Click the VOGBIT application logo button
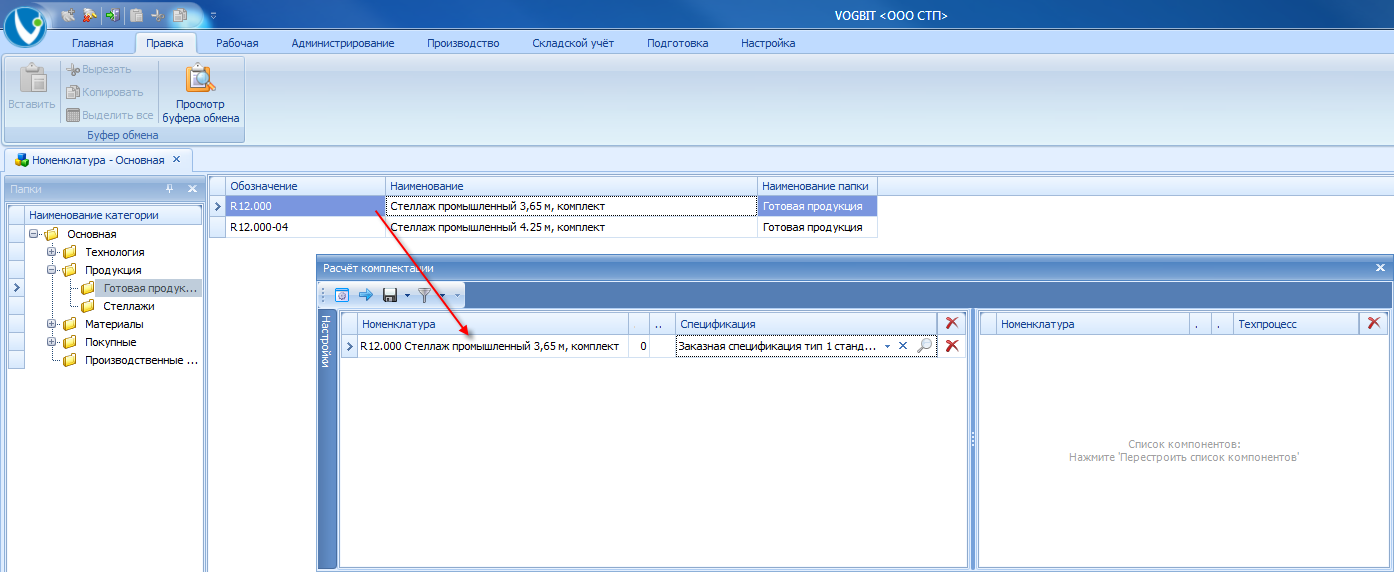This screenshot has height=572, width=1394. pyautogui.click(x=25, y=26)
